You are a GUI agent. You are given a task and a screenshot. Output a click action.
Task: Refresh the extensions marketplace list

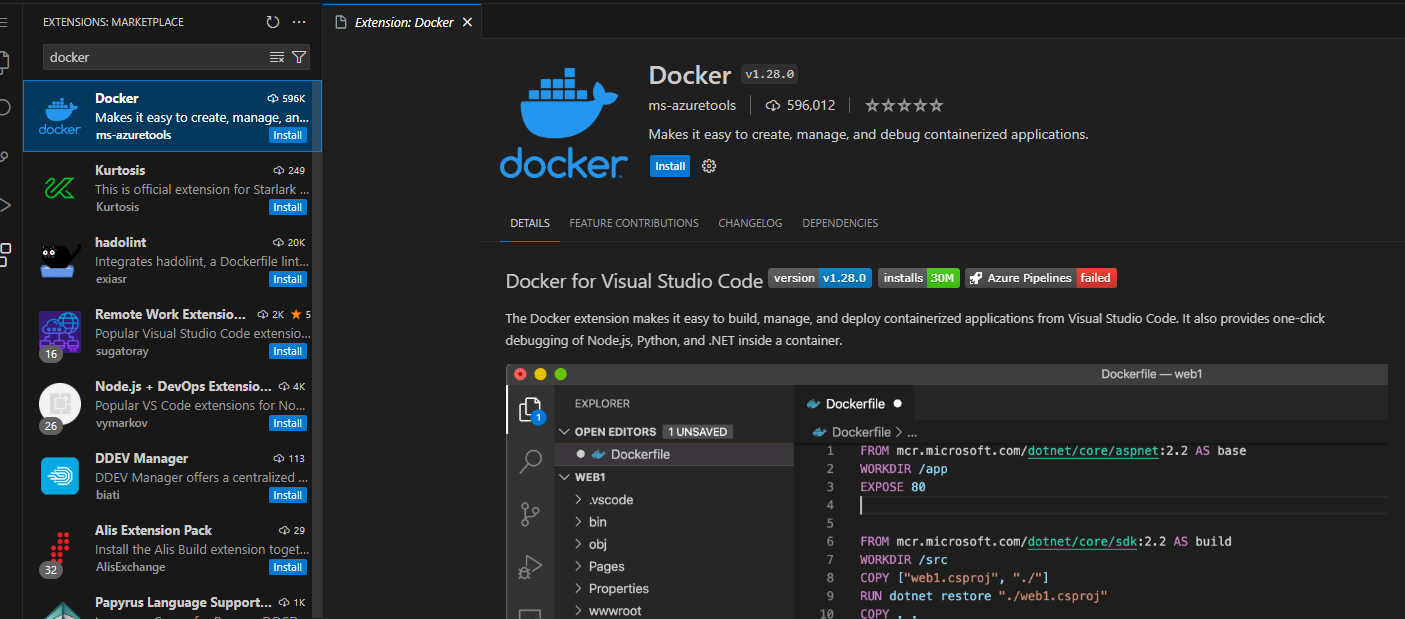(x=273, y=22)
